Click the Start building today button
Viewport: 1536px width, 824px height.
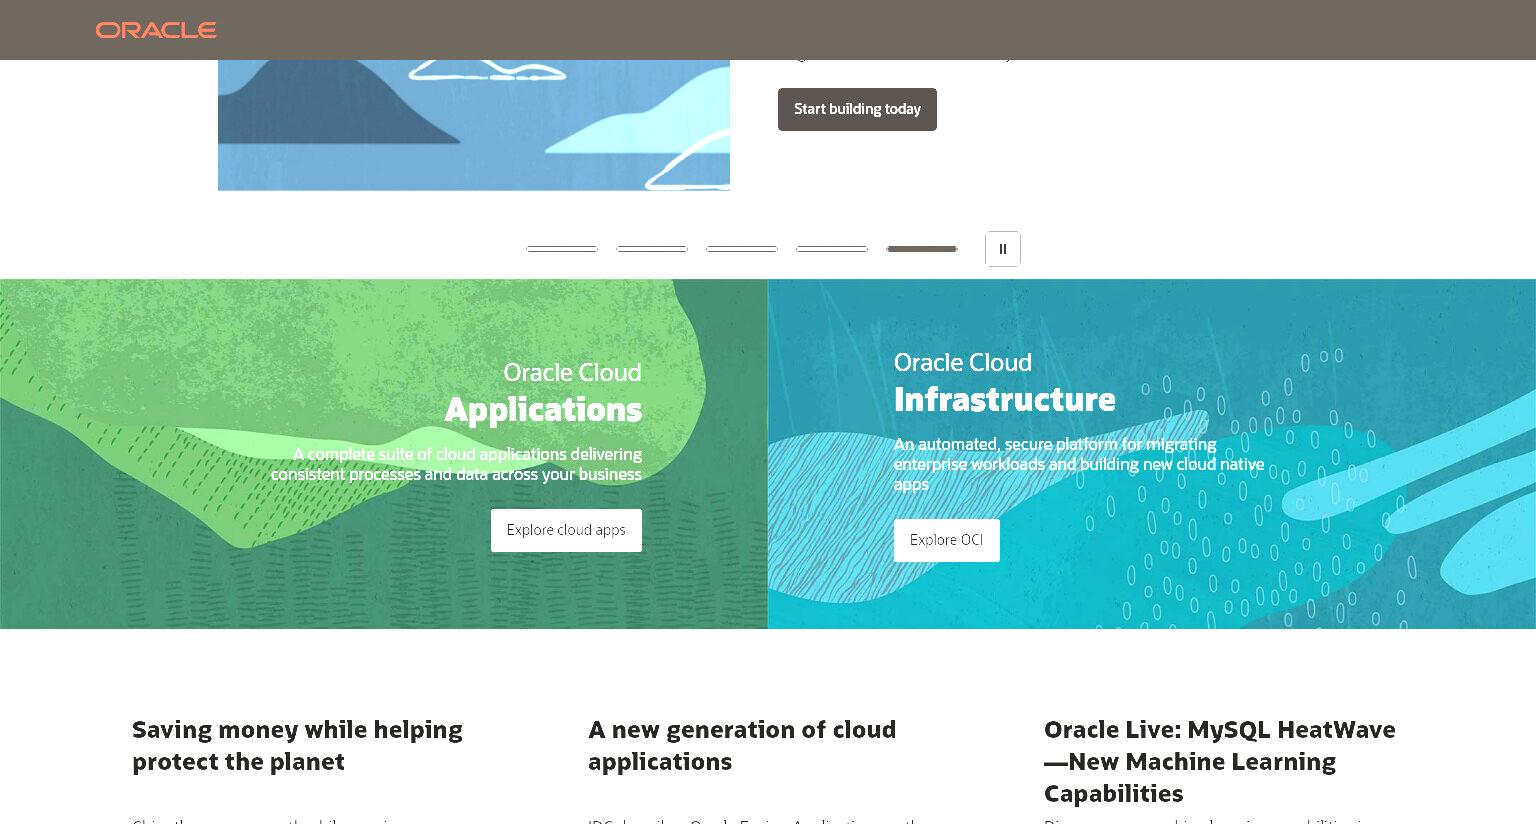coord(857,109)
